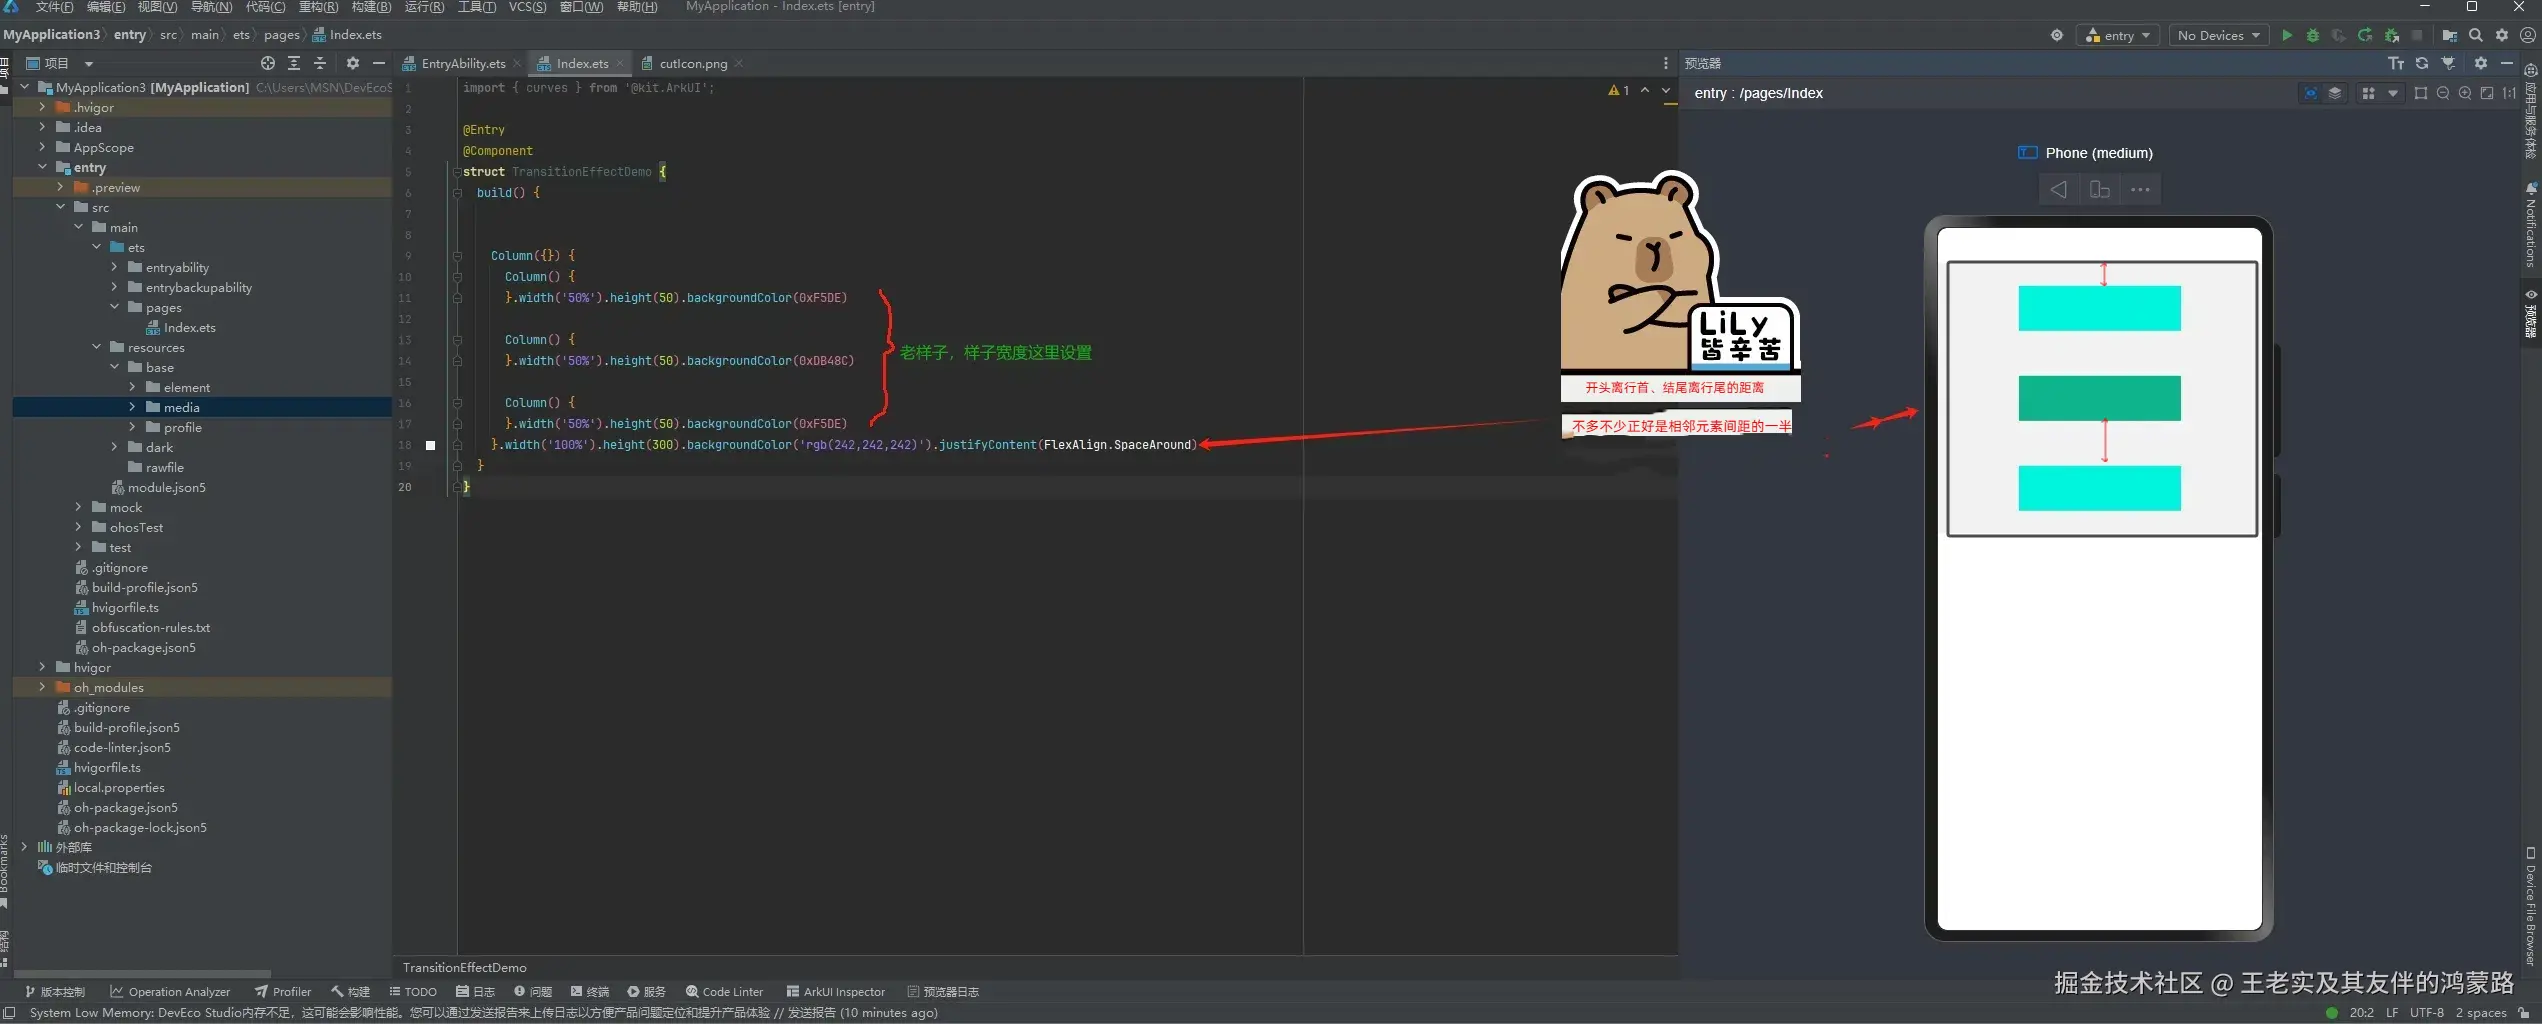Rotate device using the orientation button
2542x1024 pixels.
tap(2099, 190)
